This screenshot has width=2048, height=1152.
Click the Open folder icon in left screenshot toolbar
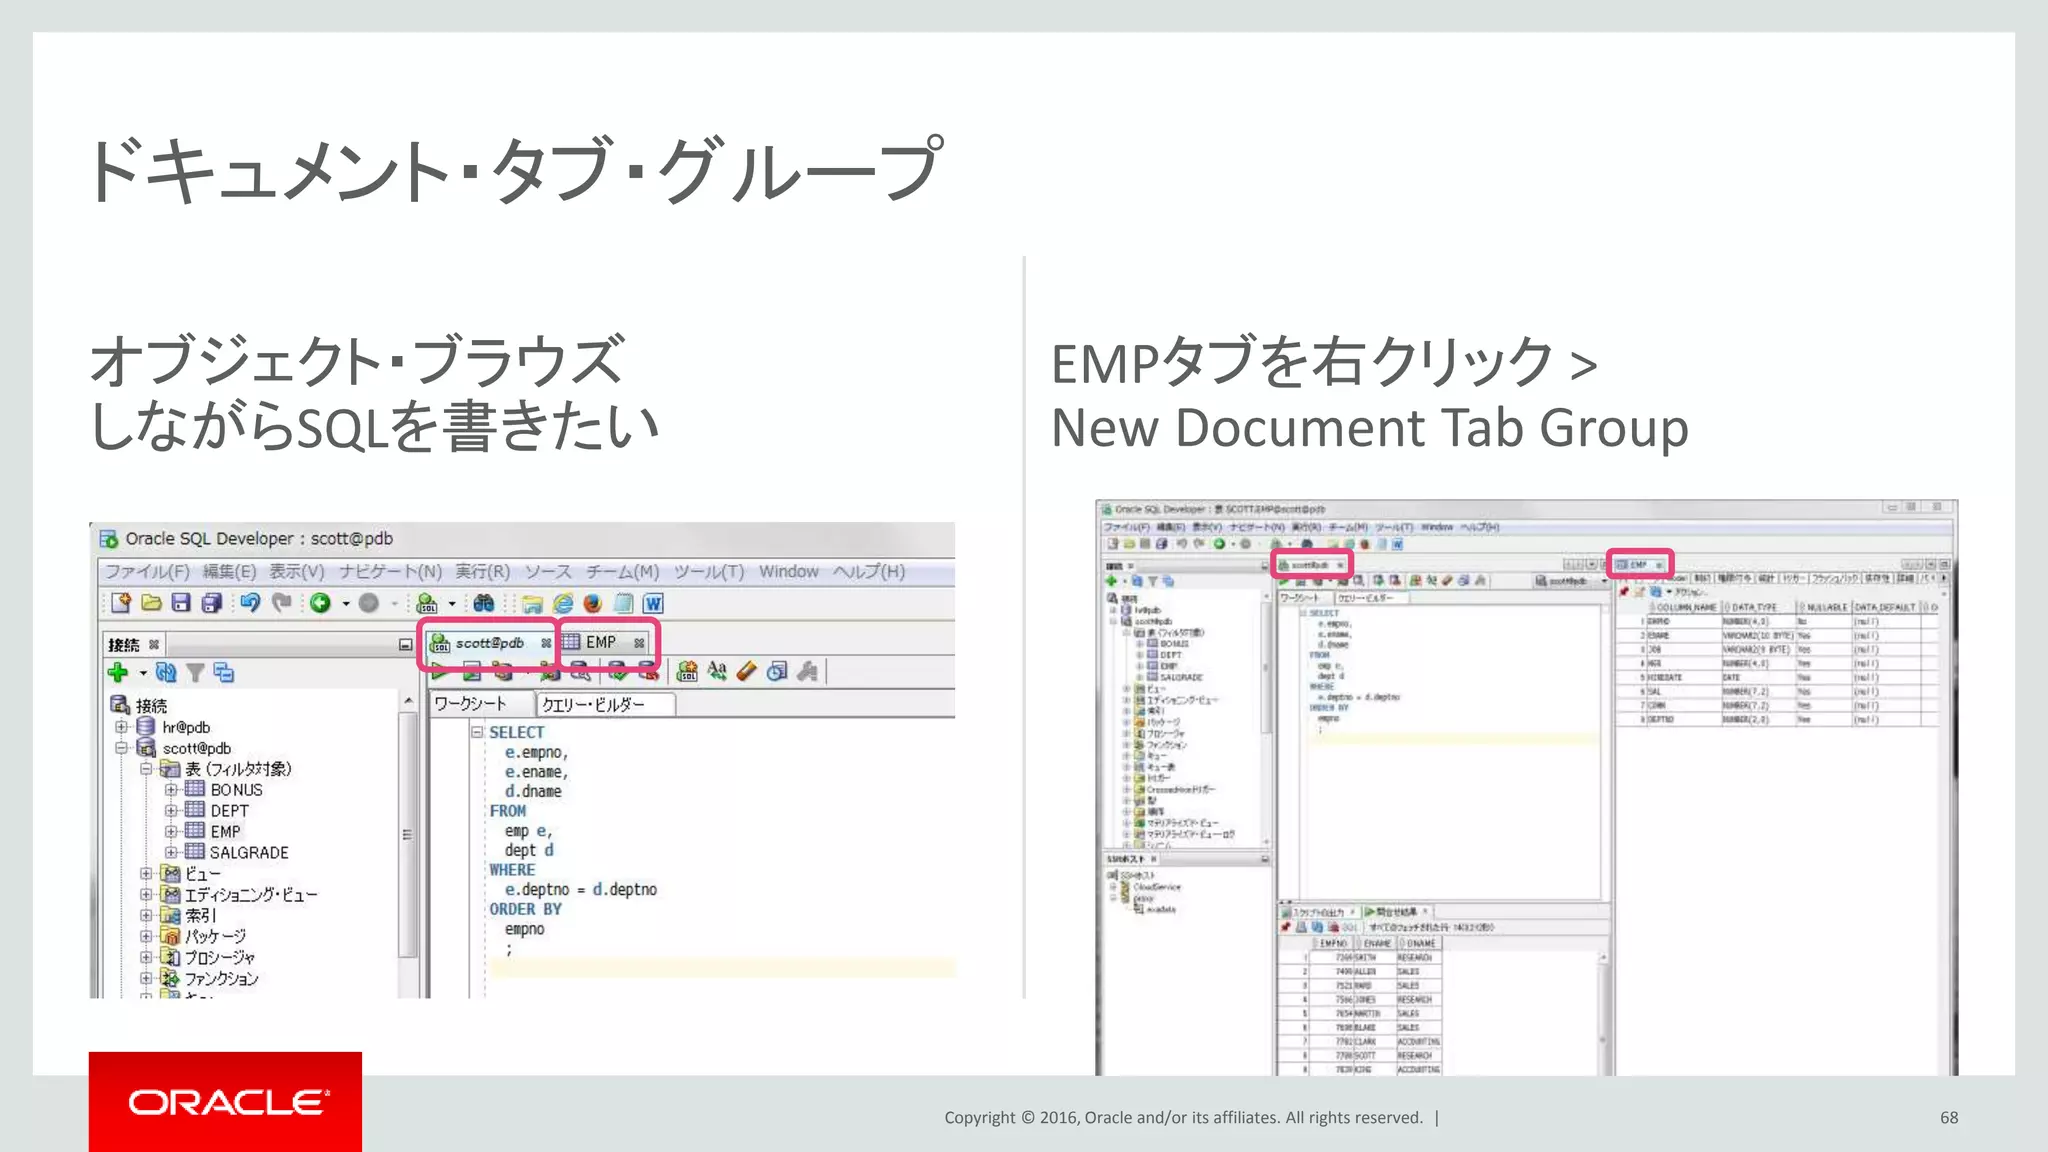tap(151, 603)
